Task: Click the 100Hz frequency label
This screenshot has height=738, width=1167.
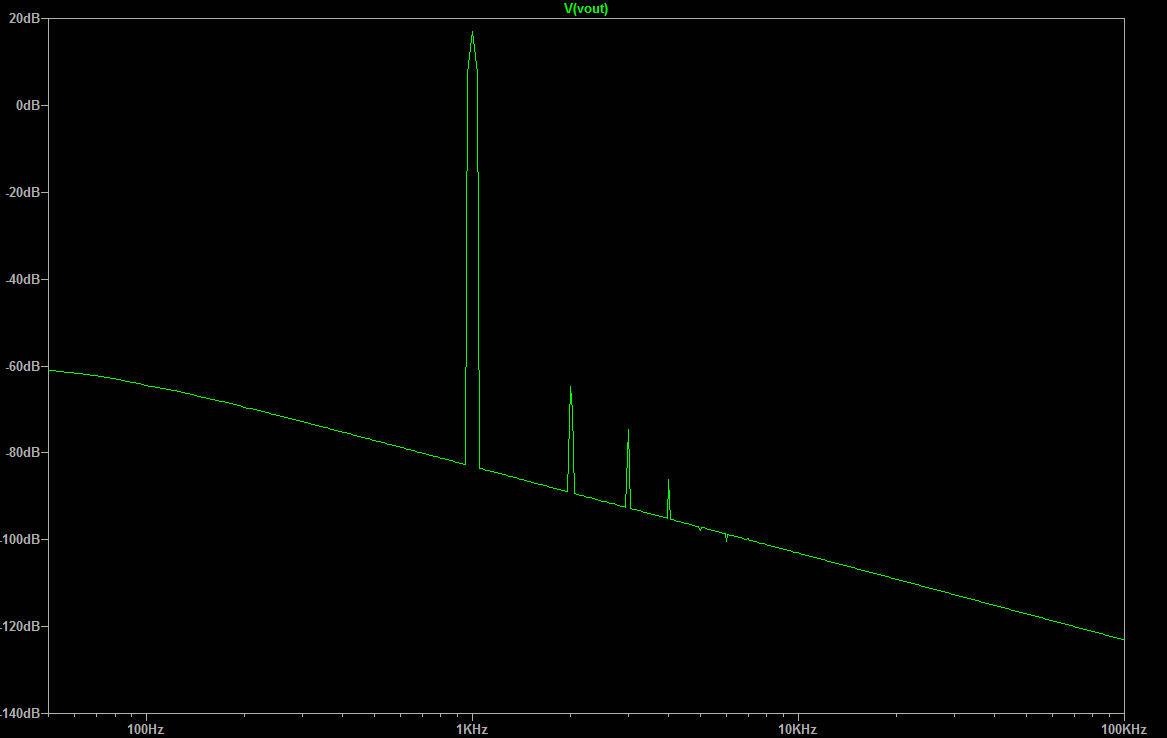Action: (146, 729)
